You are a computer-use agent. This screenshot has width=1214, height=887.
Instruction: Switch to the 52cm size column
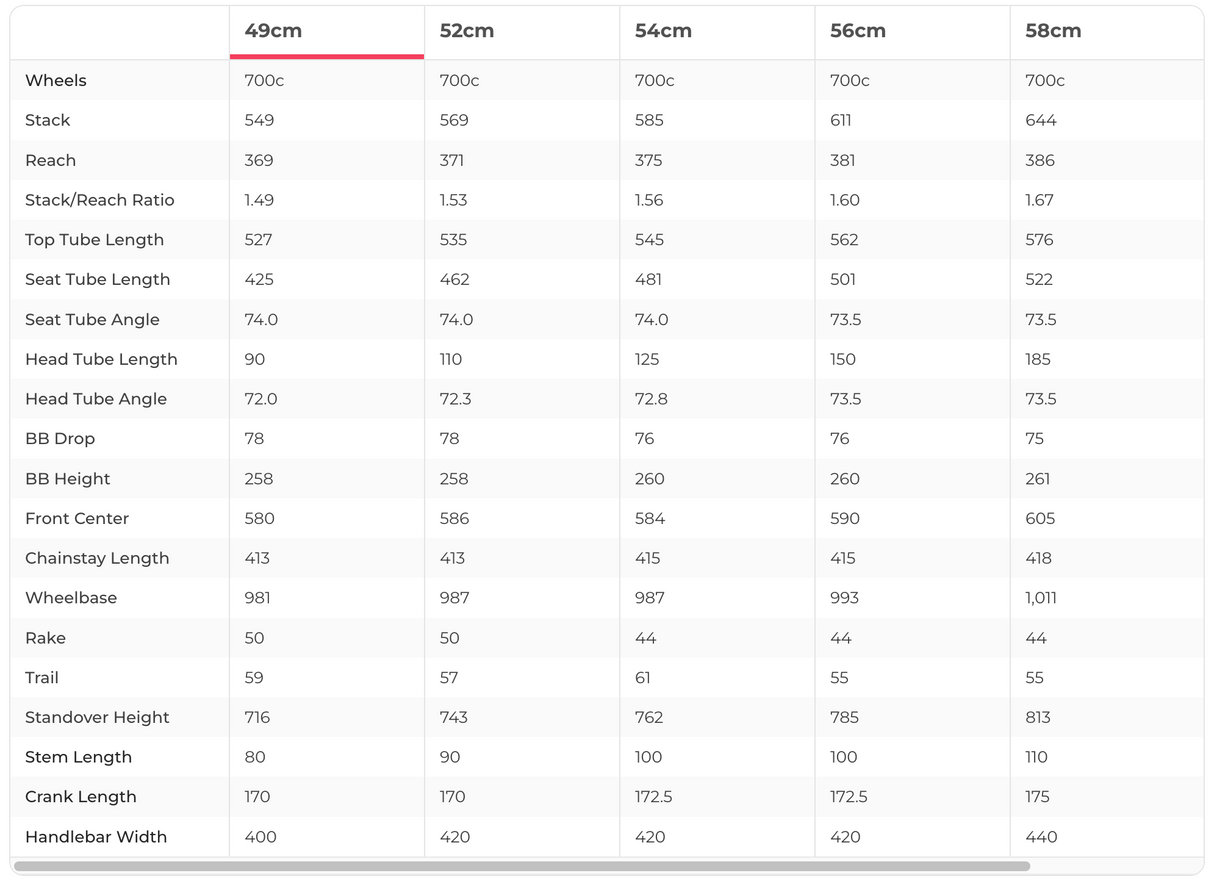tap(467, 31)
